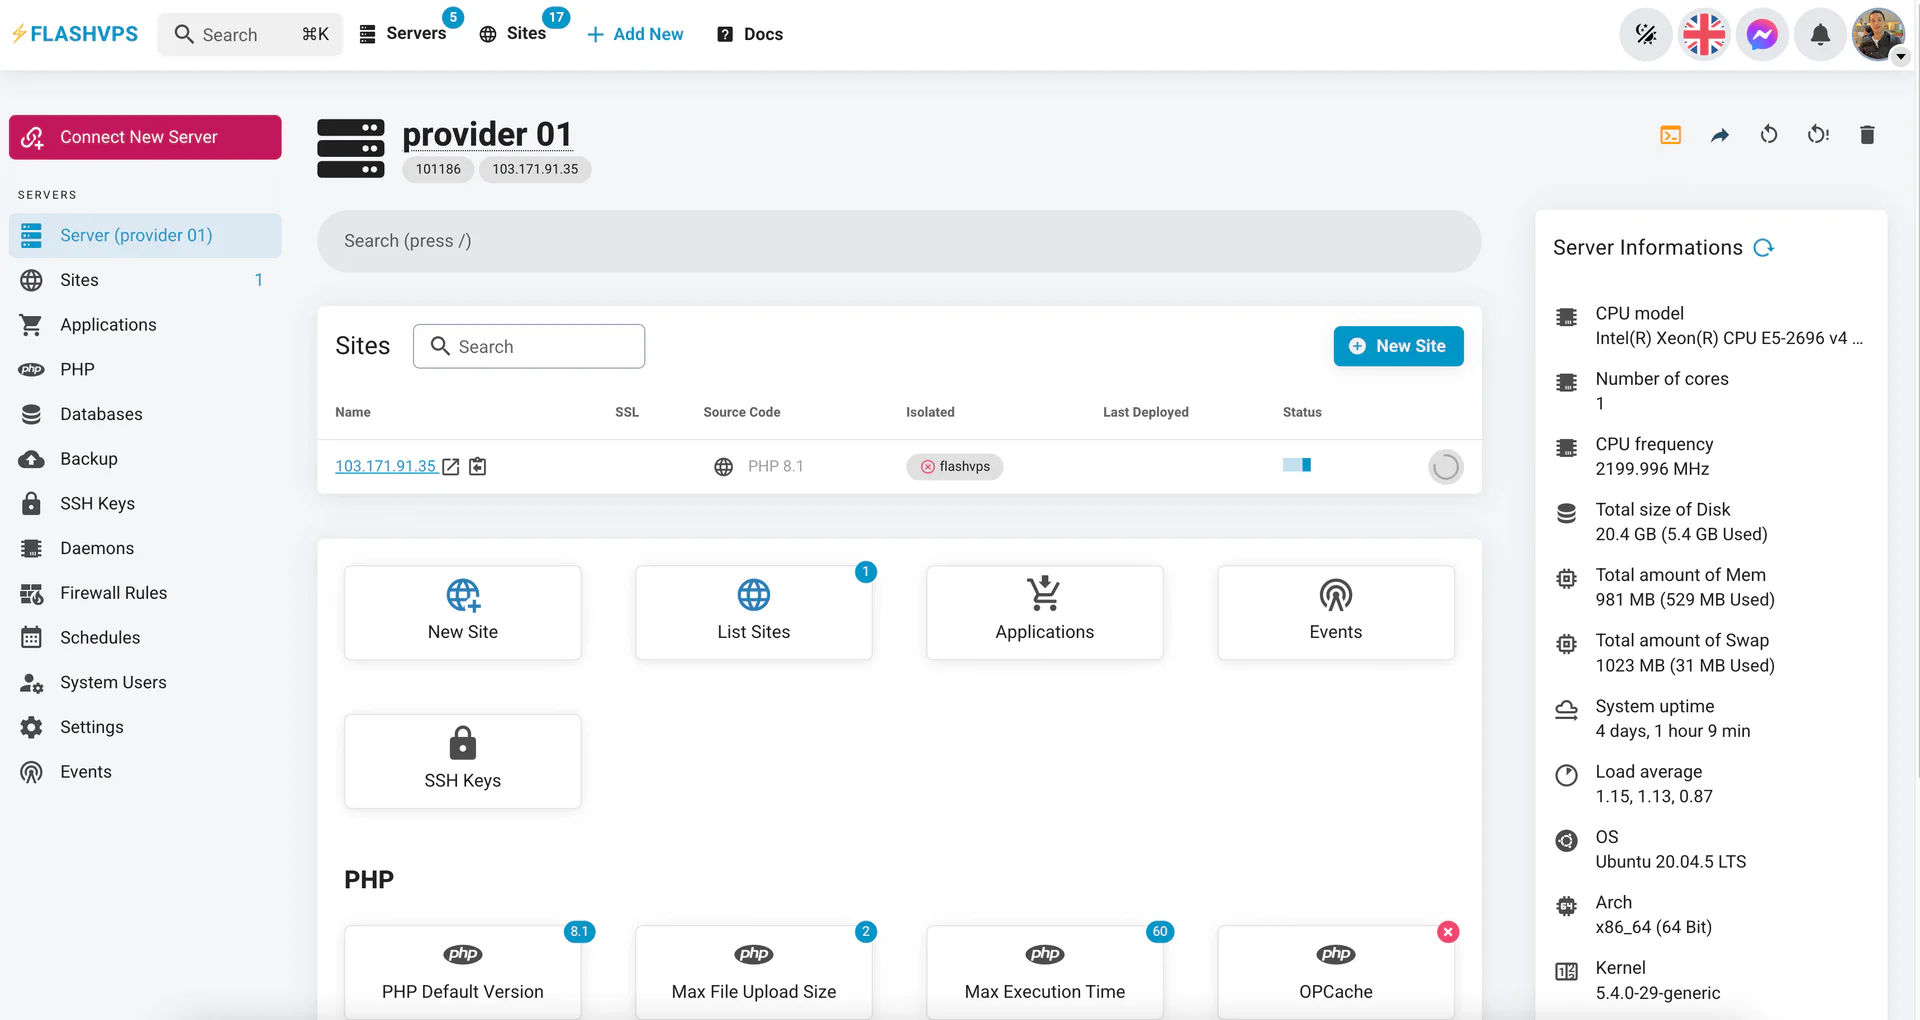Click the share server arrow icon
The width and height of the screenshot is (1920, 1020).
pos(1719,135)
